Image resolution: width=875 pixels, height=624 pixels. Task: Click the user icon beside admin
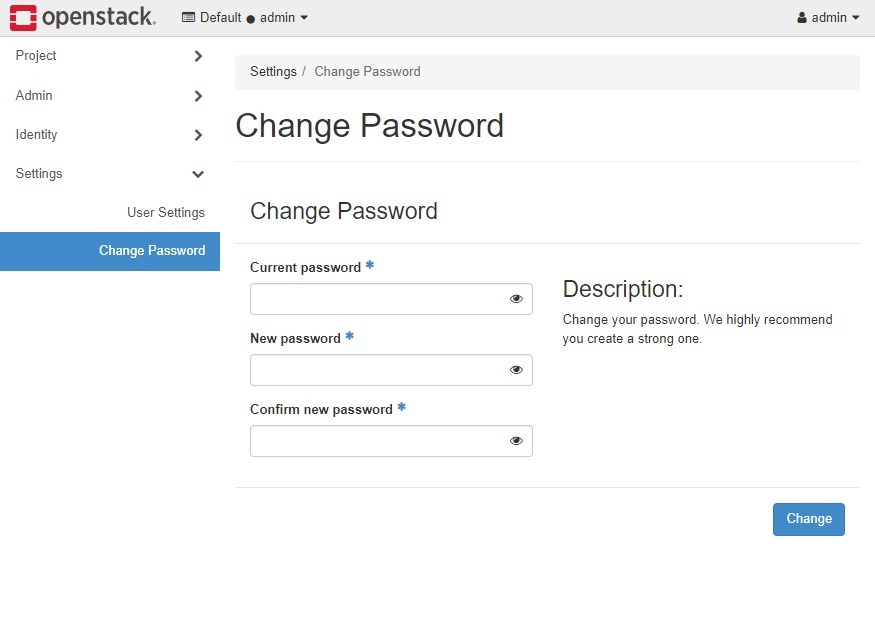[802, 17]
